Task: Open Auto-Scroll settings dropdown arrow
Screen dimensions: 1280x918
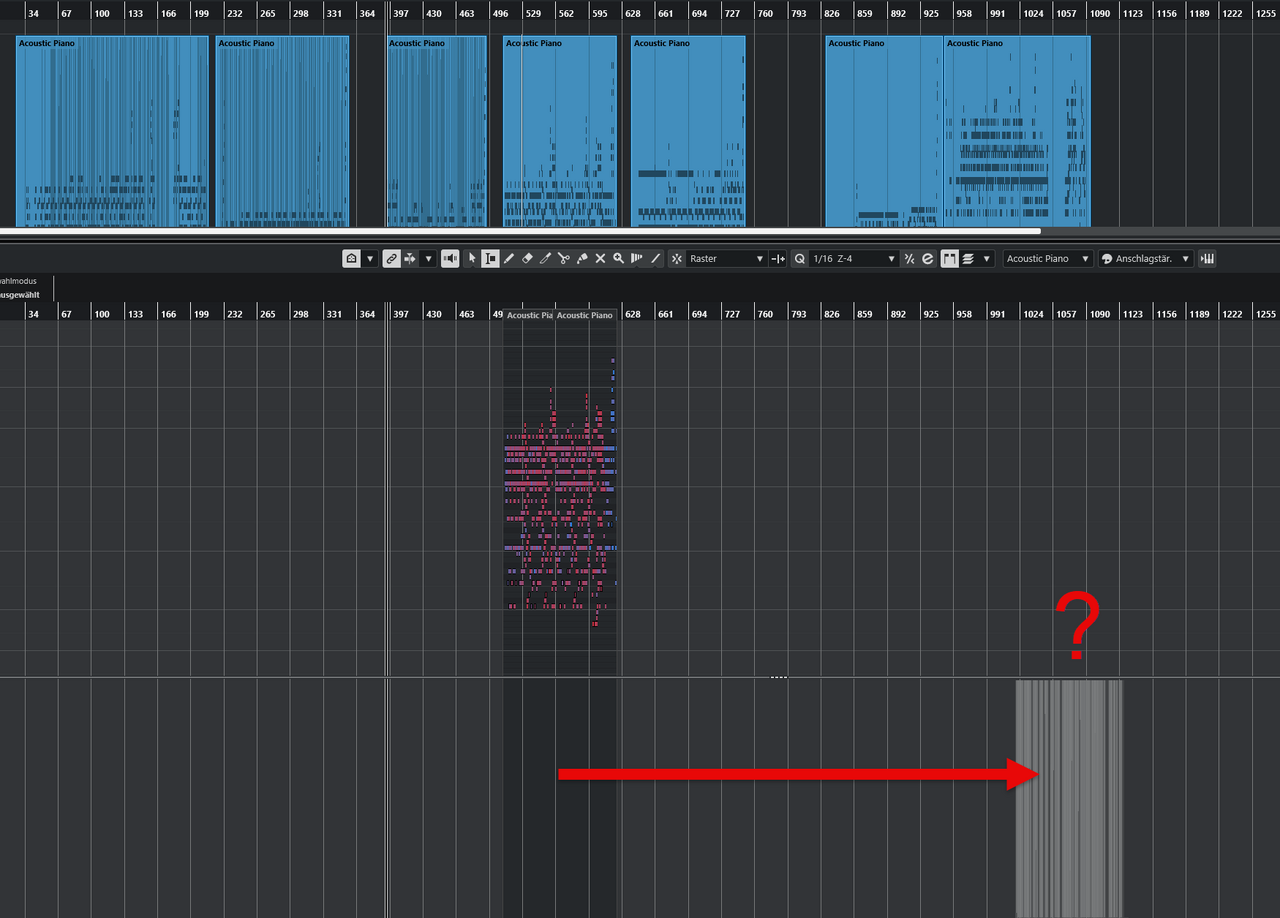Action: tap(429, 258)
